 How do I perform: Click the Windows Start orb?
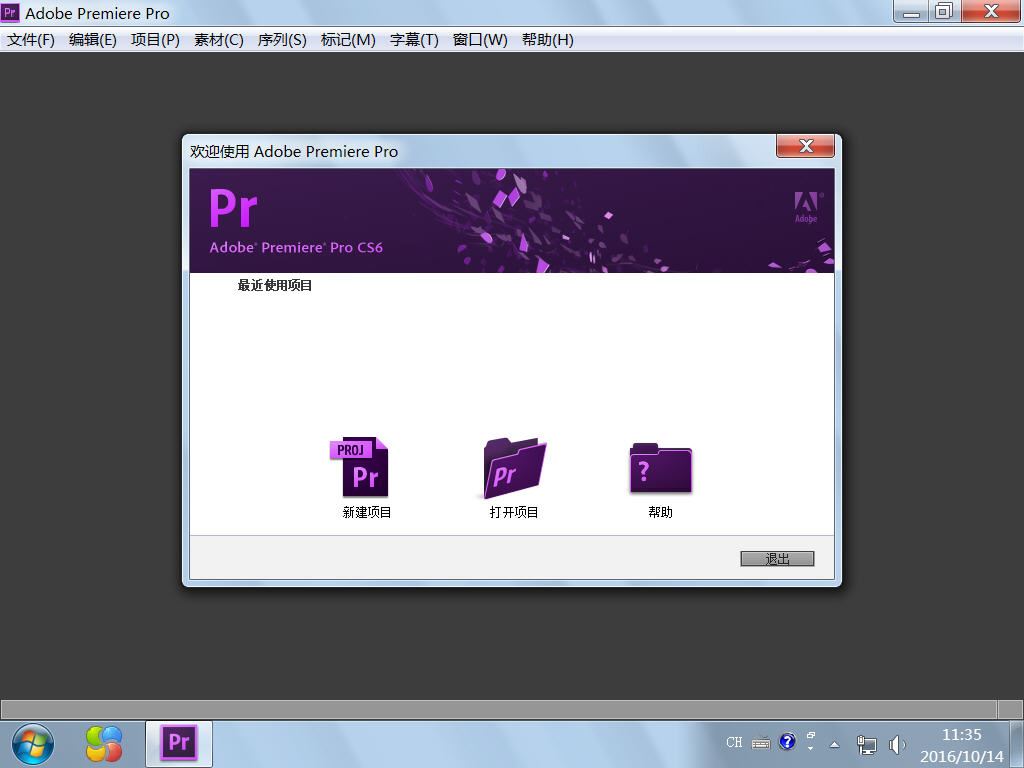(33, 744)
